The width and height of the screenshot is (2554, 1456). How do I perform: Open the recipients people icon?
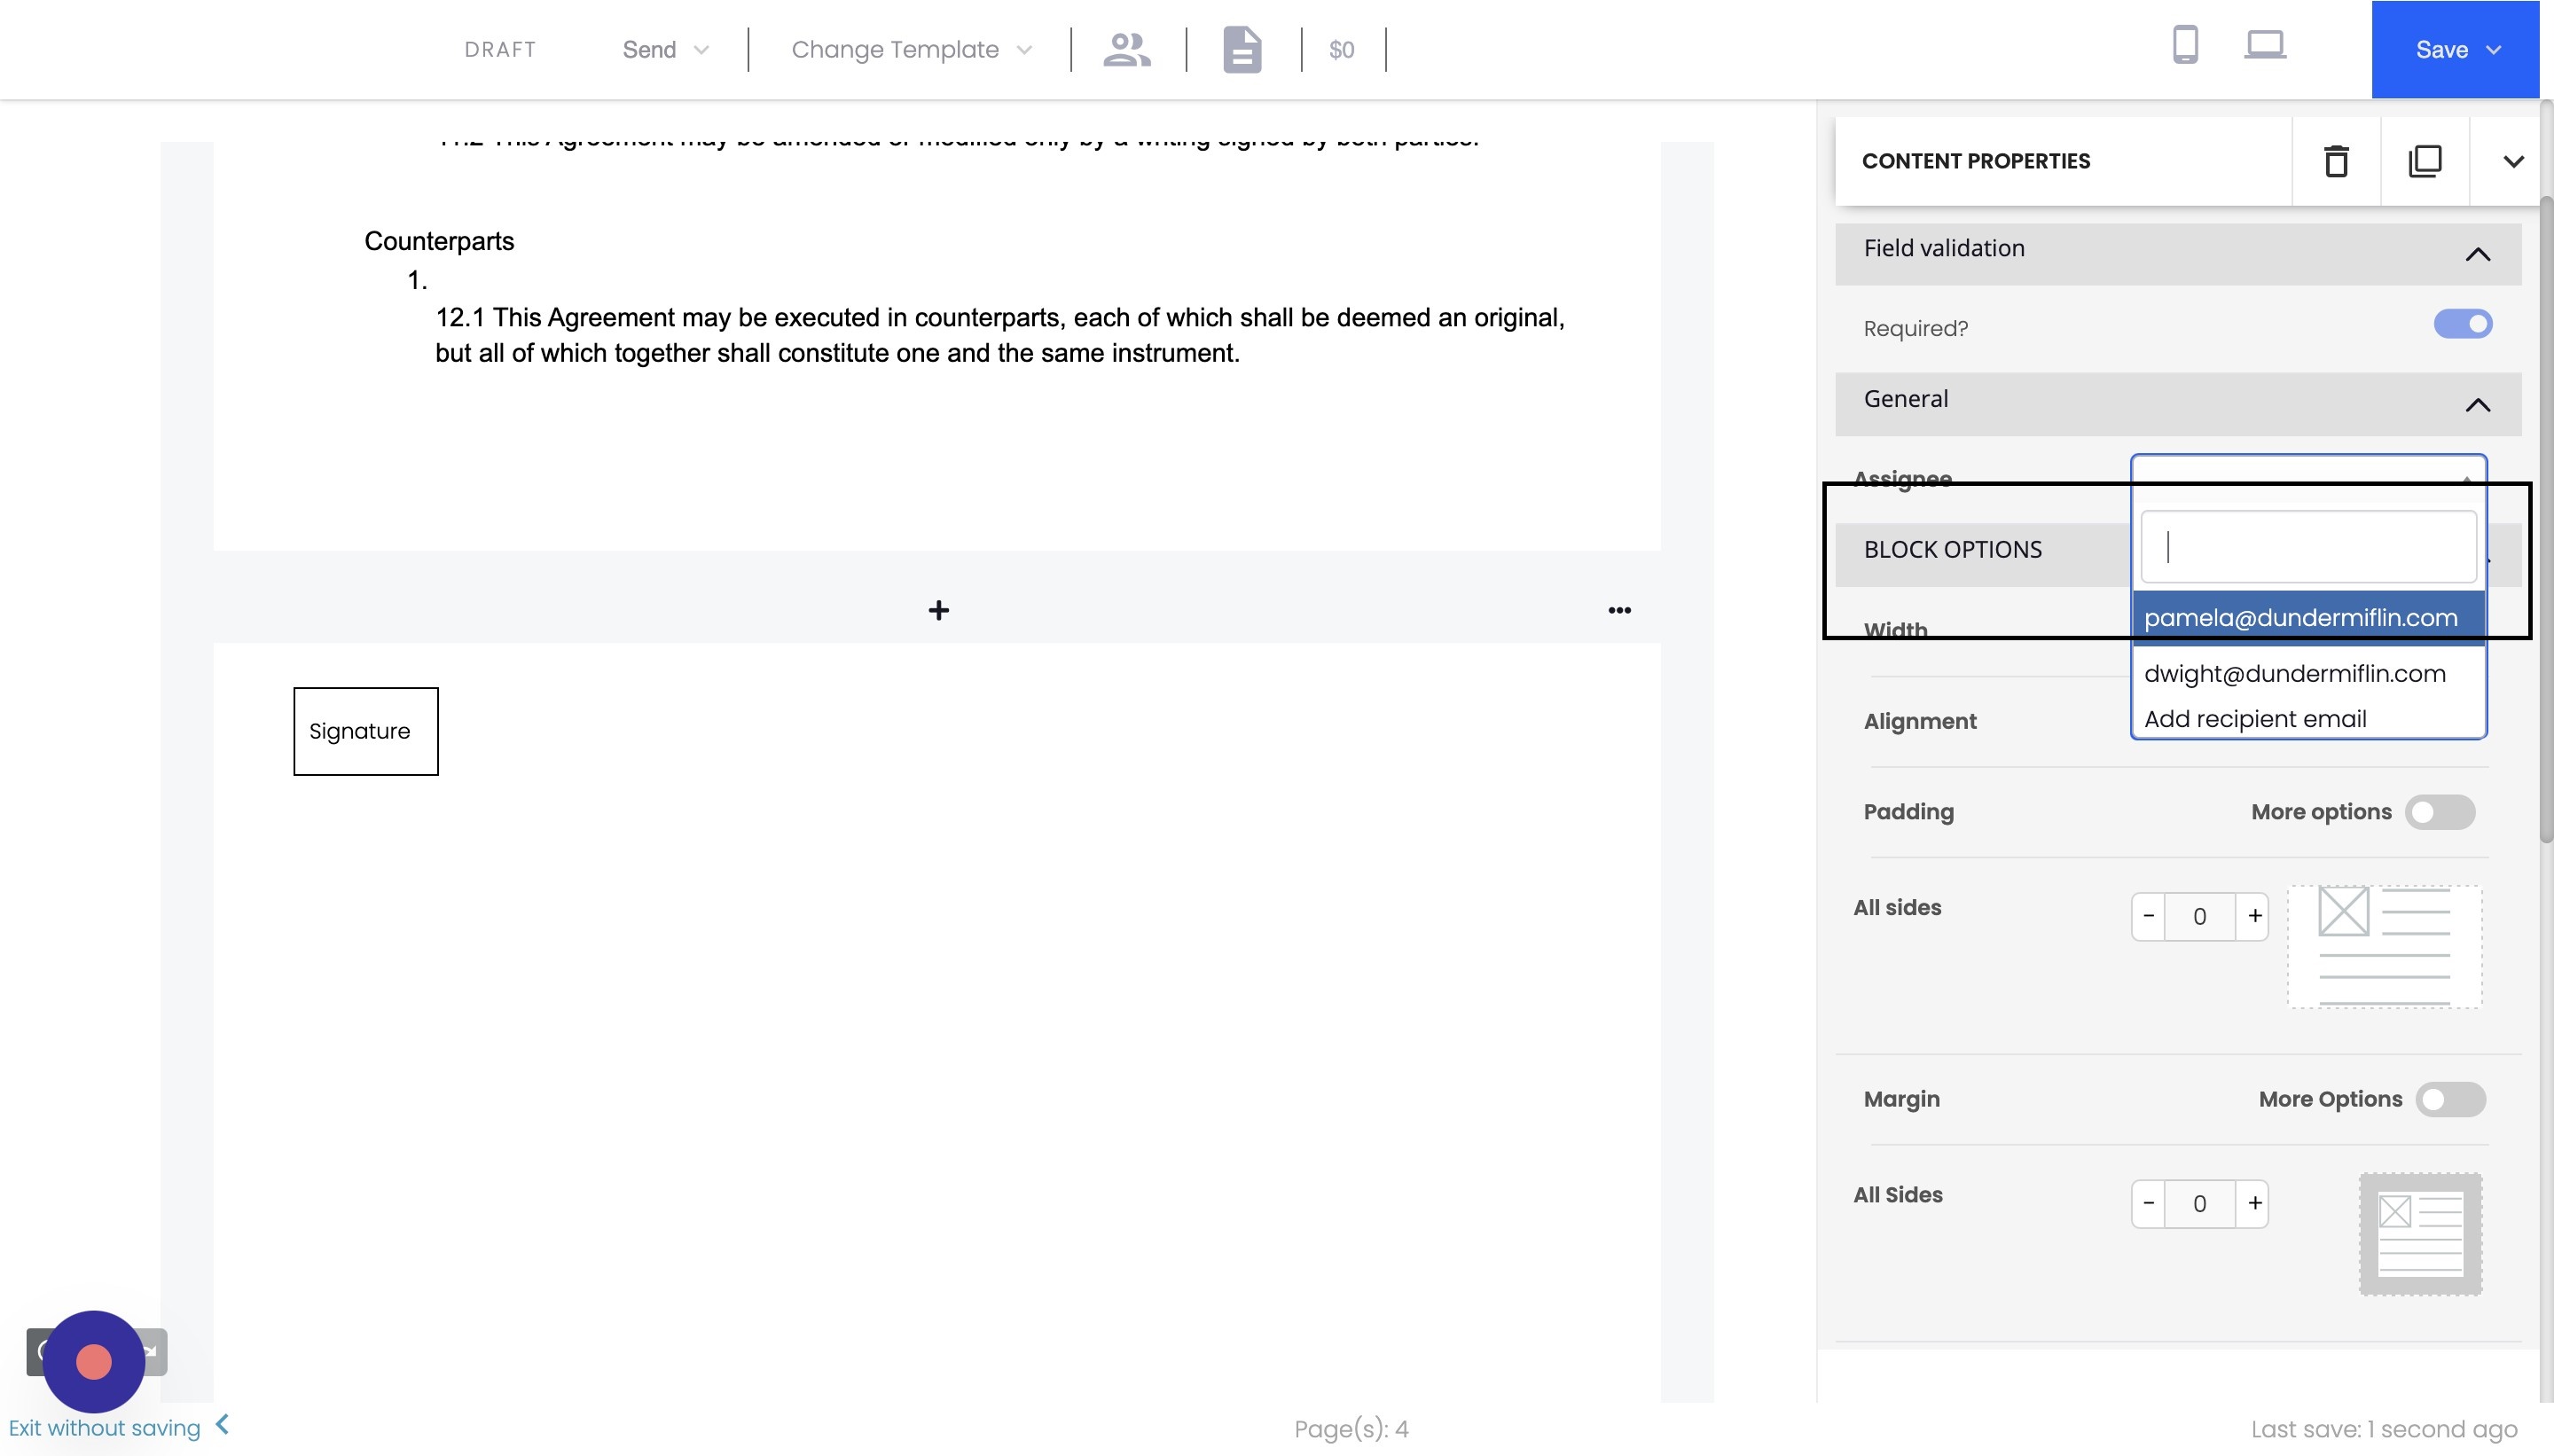click(1126, 49)
